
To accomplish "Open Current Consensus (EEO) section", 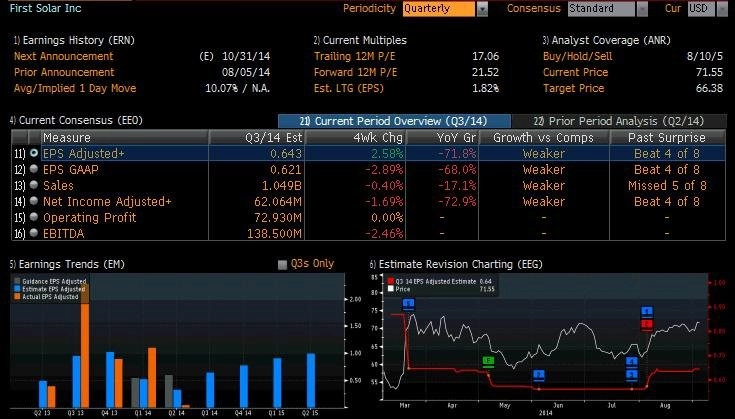I will tap(76, 120).
